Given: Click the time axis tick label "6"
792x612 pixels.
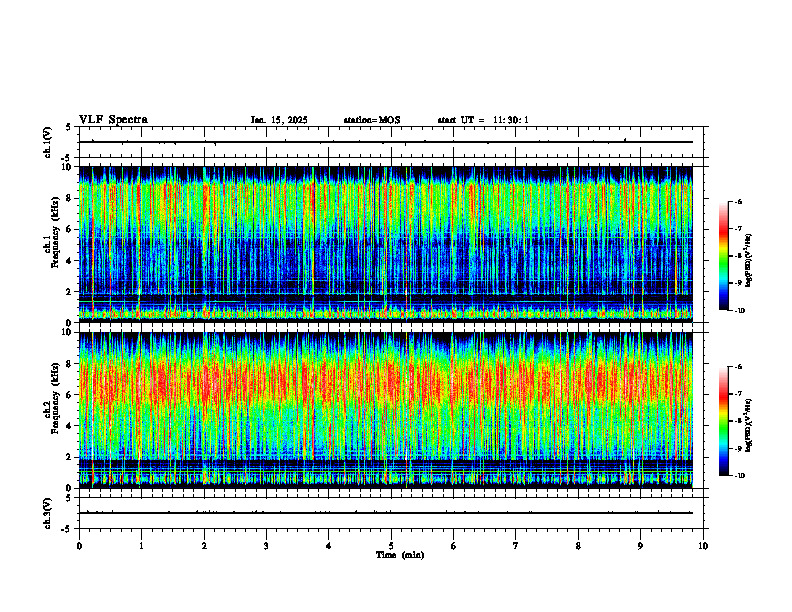Looking at the screenshot, I should point(454,546).
